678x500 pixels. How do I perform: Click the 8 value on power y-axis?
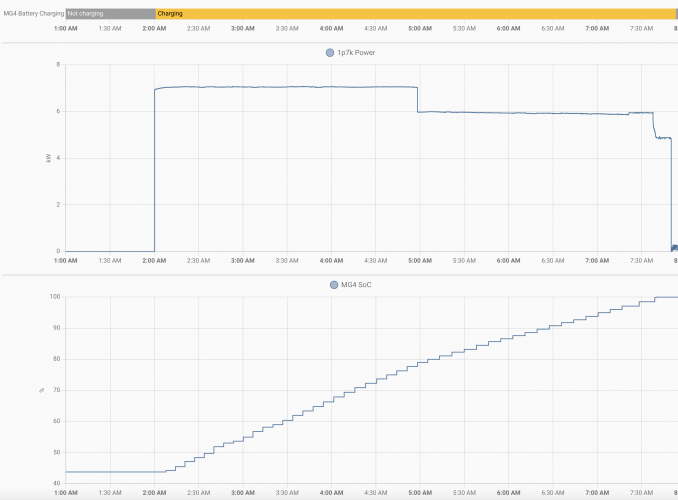[58, 65]
